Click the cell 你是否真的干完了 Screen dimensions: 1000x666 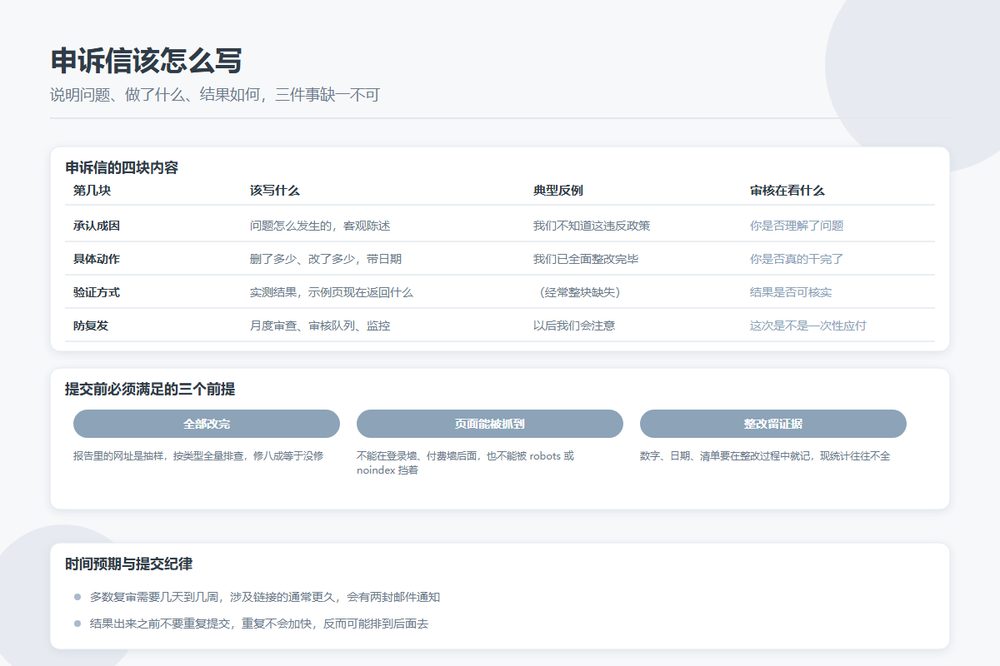pyautogui.click(x=797, y=259)
